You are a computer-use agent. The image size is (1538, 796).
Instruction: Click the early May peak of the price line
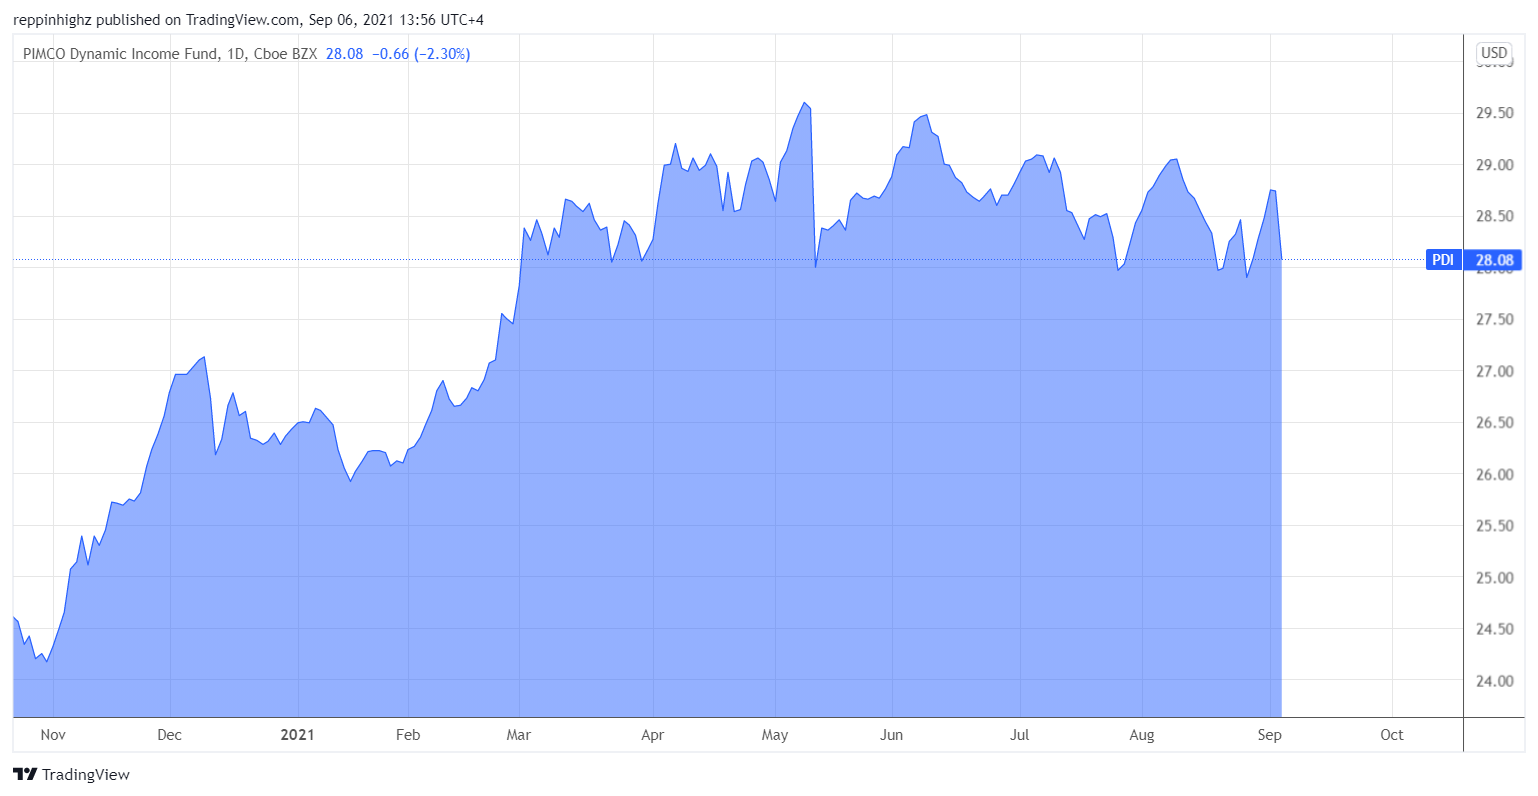[804, 103]
